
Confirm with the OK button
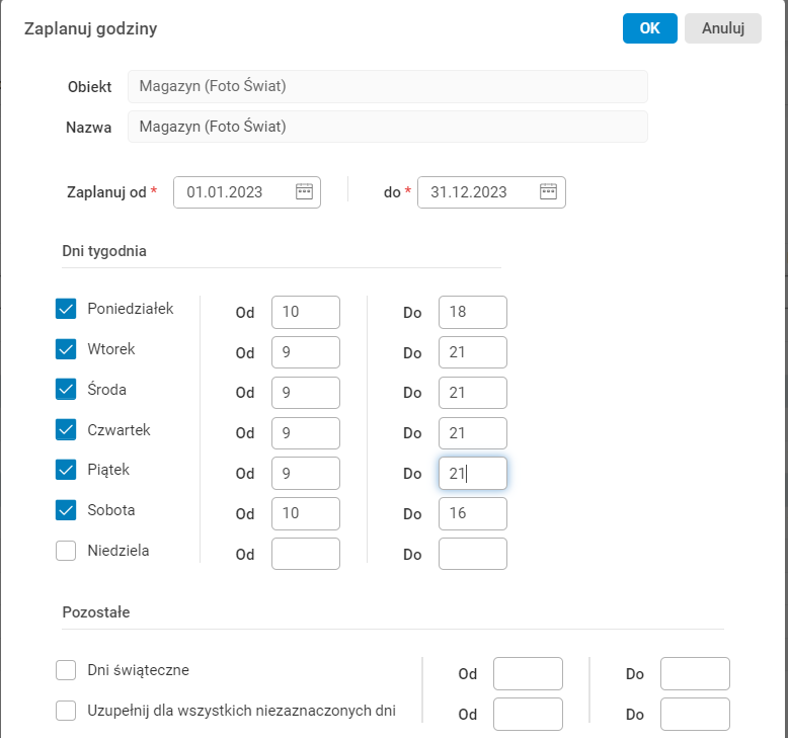click(x=650, y=28)
